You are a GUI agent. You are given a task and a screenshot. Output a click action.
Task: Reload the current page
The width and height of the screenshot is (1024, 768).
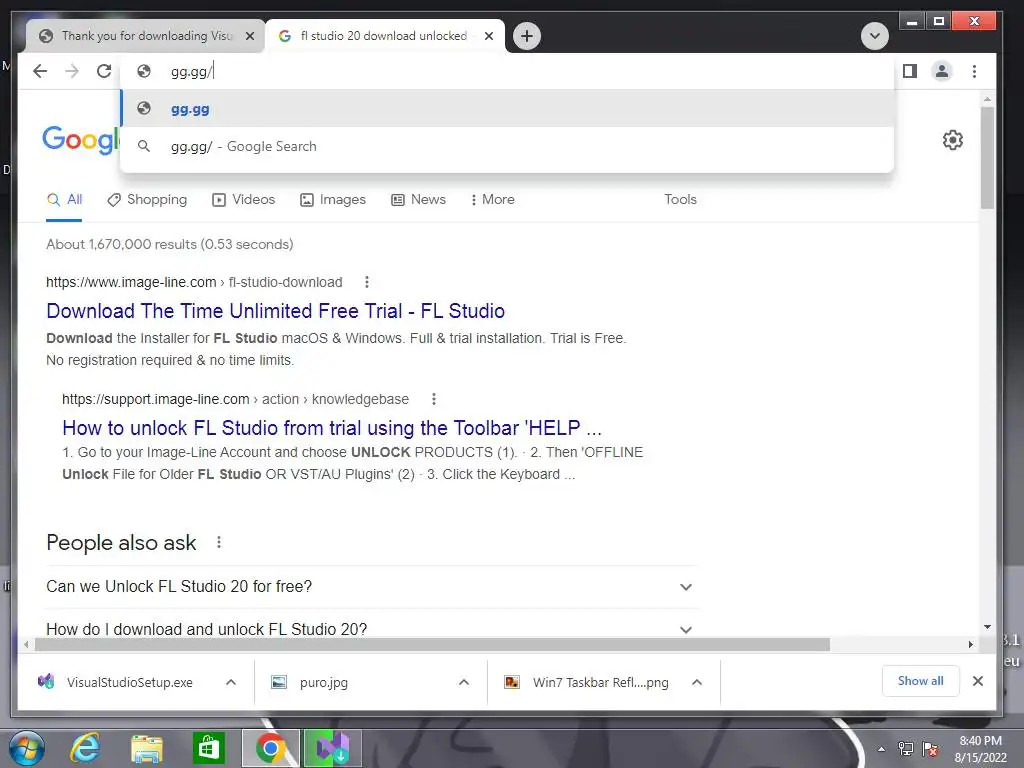[104, 71]
